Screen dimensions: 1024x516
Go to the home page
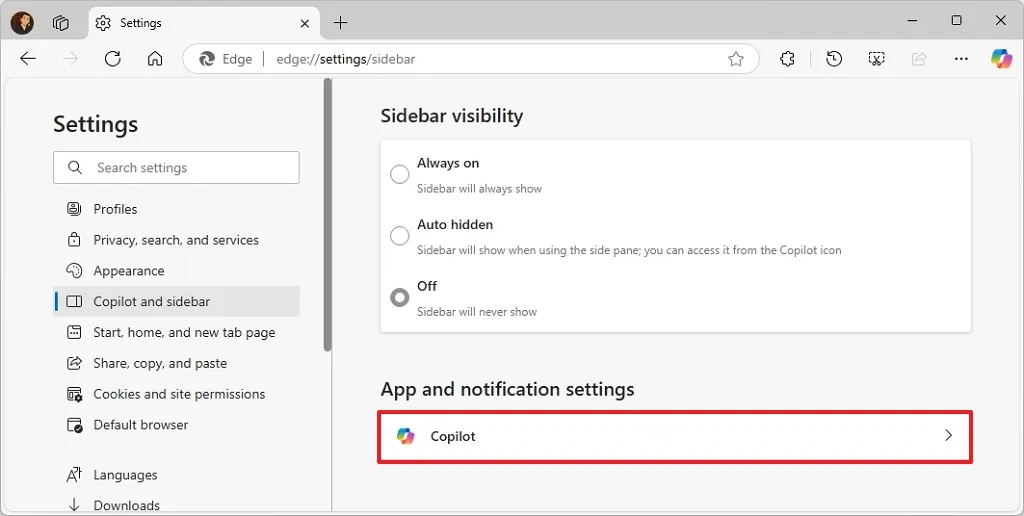[155, 59]
